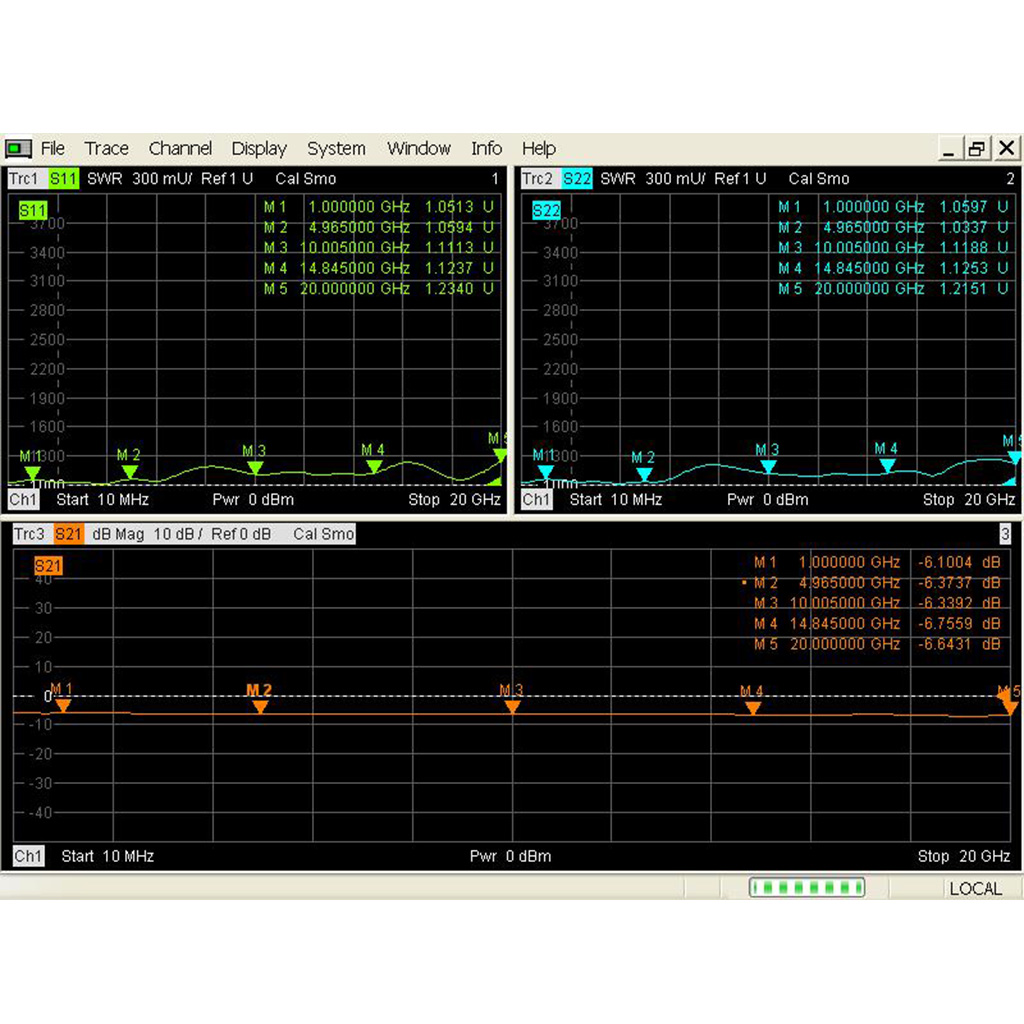
Task: Click S21 M4 readout -6.7559 dB
Action: click(x=959, y=624)
